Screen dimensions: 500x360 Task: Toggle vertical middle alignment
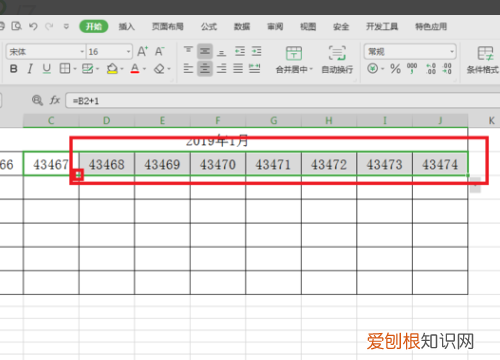205,51
